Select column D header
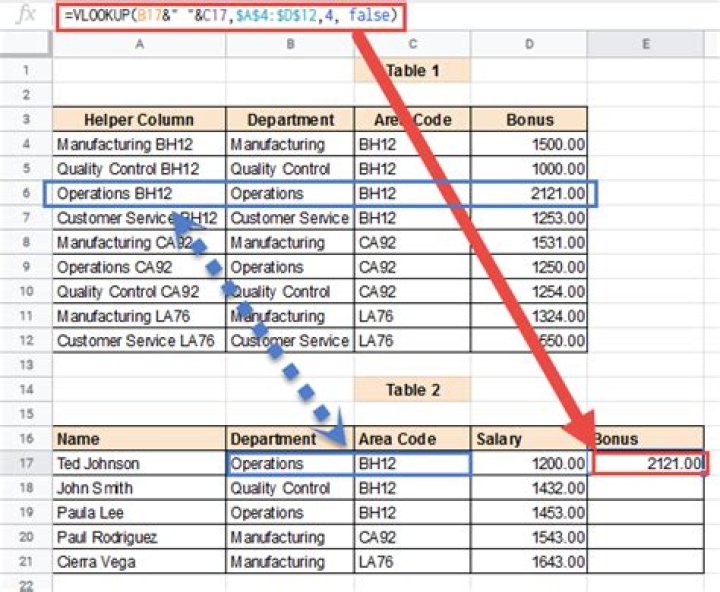The height and width of the screenshot is (592, 720). [x=529, y=44]
